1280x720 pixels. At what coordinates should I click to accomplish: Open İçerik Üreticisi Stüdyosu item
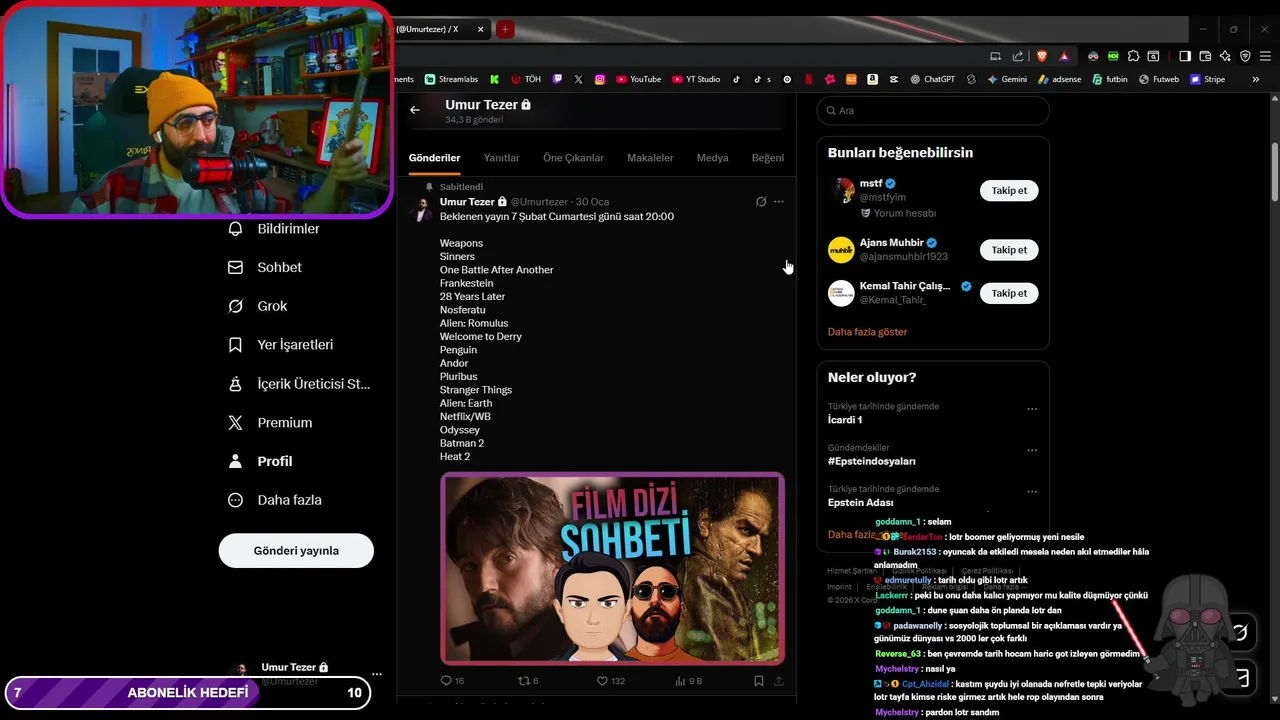299,384
